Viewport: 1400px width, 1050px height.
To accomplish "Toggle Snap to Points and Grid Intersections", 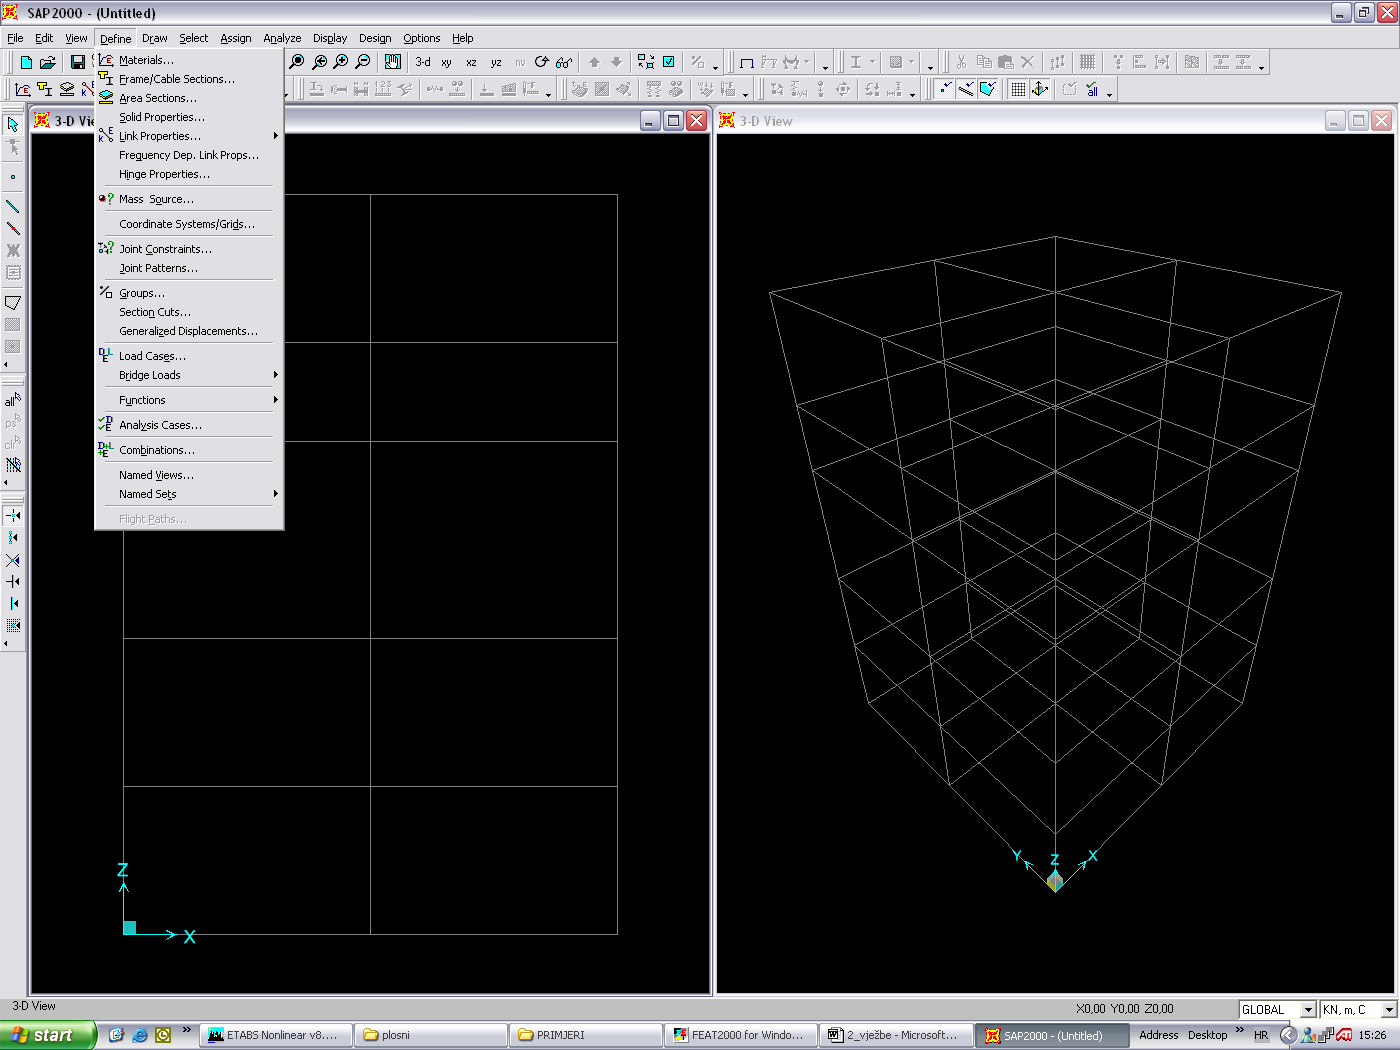I will click(x=13, y=516).
